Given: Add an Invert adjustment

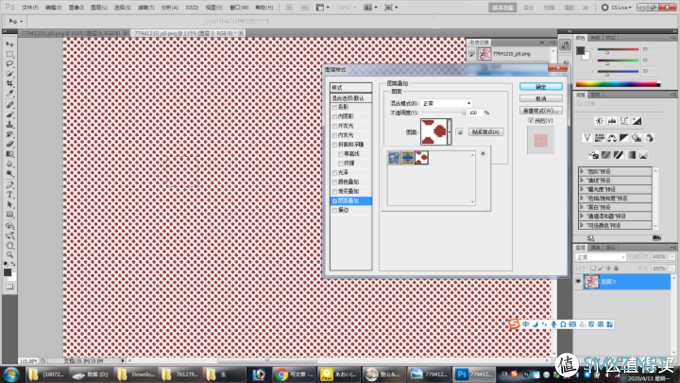Looking at the screenshot, I should pos(594,155).
